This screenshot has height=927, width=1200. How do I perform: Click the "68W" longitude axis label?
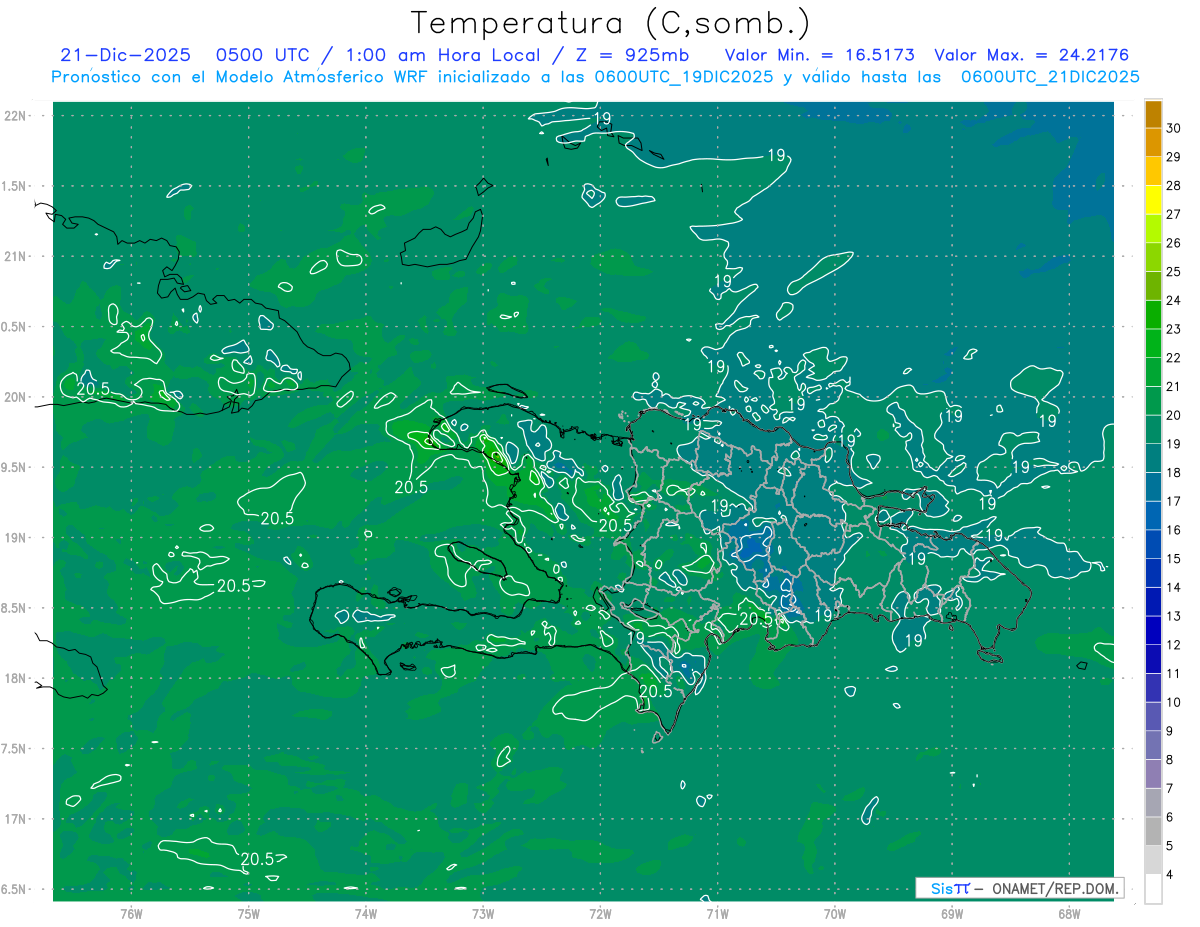1069,914
